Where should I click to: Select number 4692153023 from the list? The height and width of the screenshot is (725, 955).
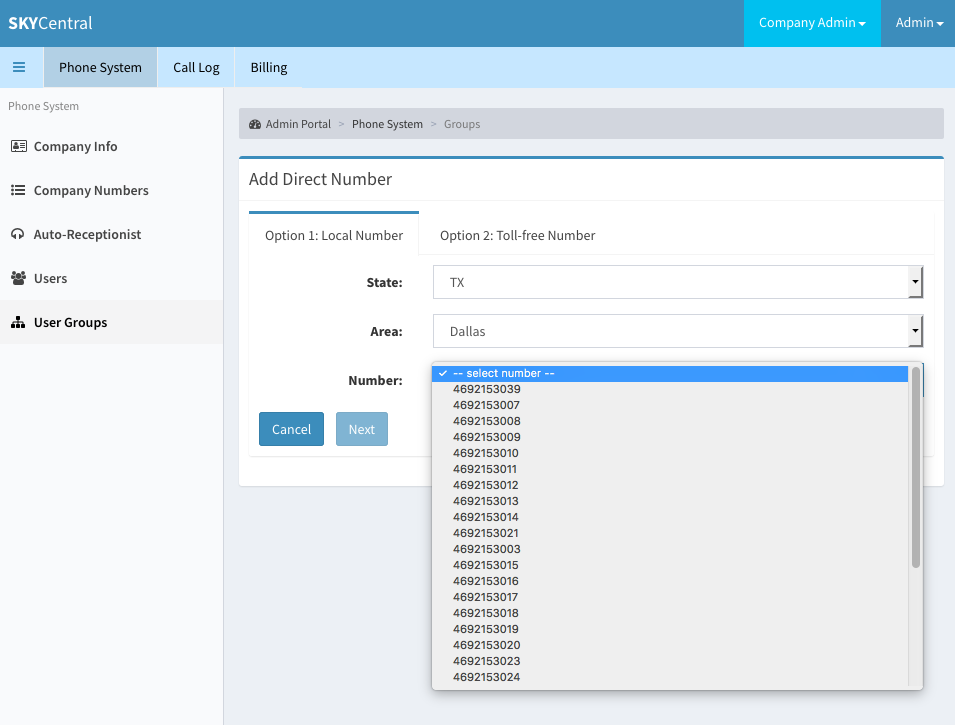(x=670, y=661)
